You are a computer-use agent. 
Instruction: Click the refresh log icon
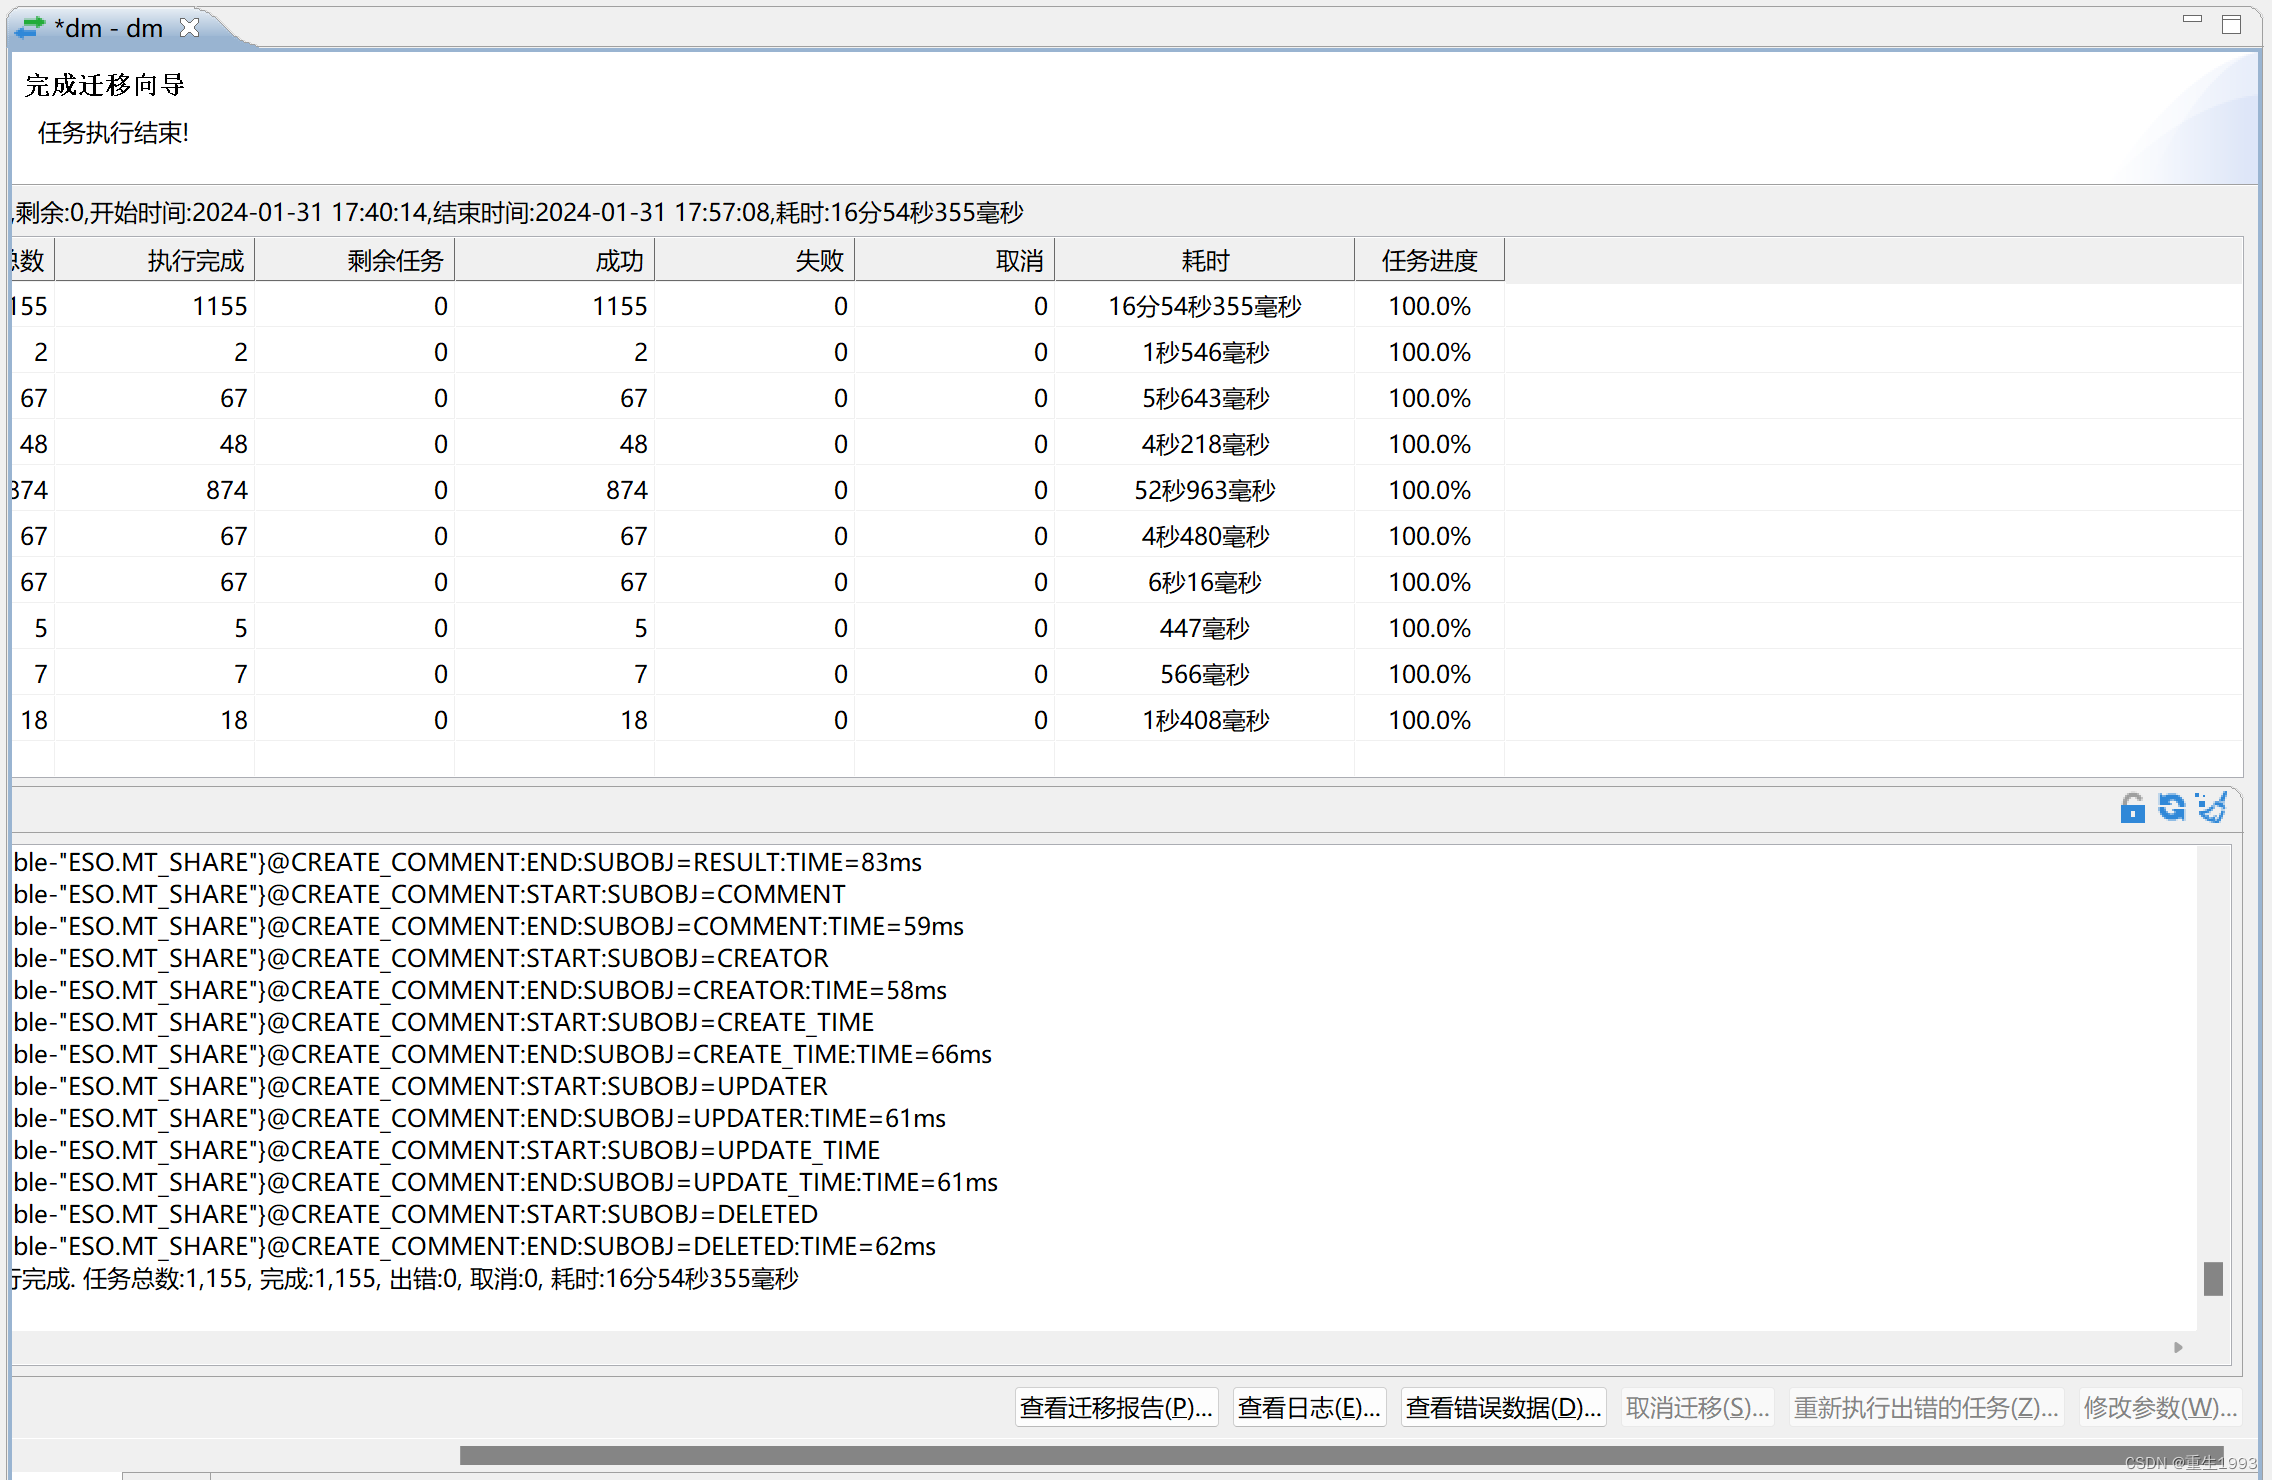pos(2171,807)
